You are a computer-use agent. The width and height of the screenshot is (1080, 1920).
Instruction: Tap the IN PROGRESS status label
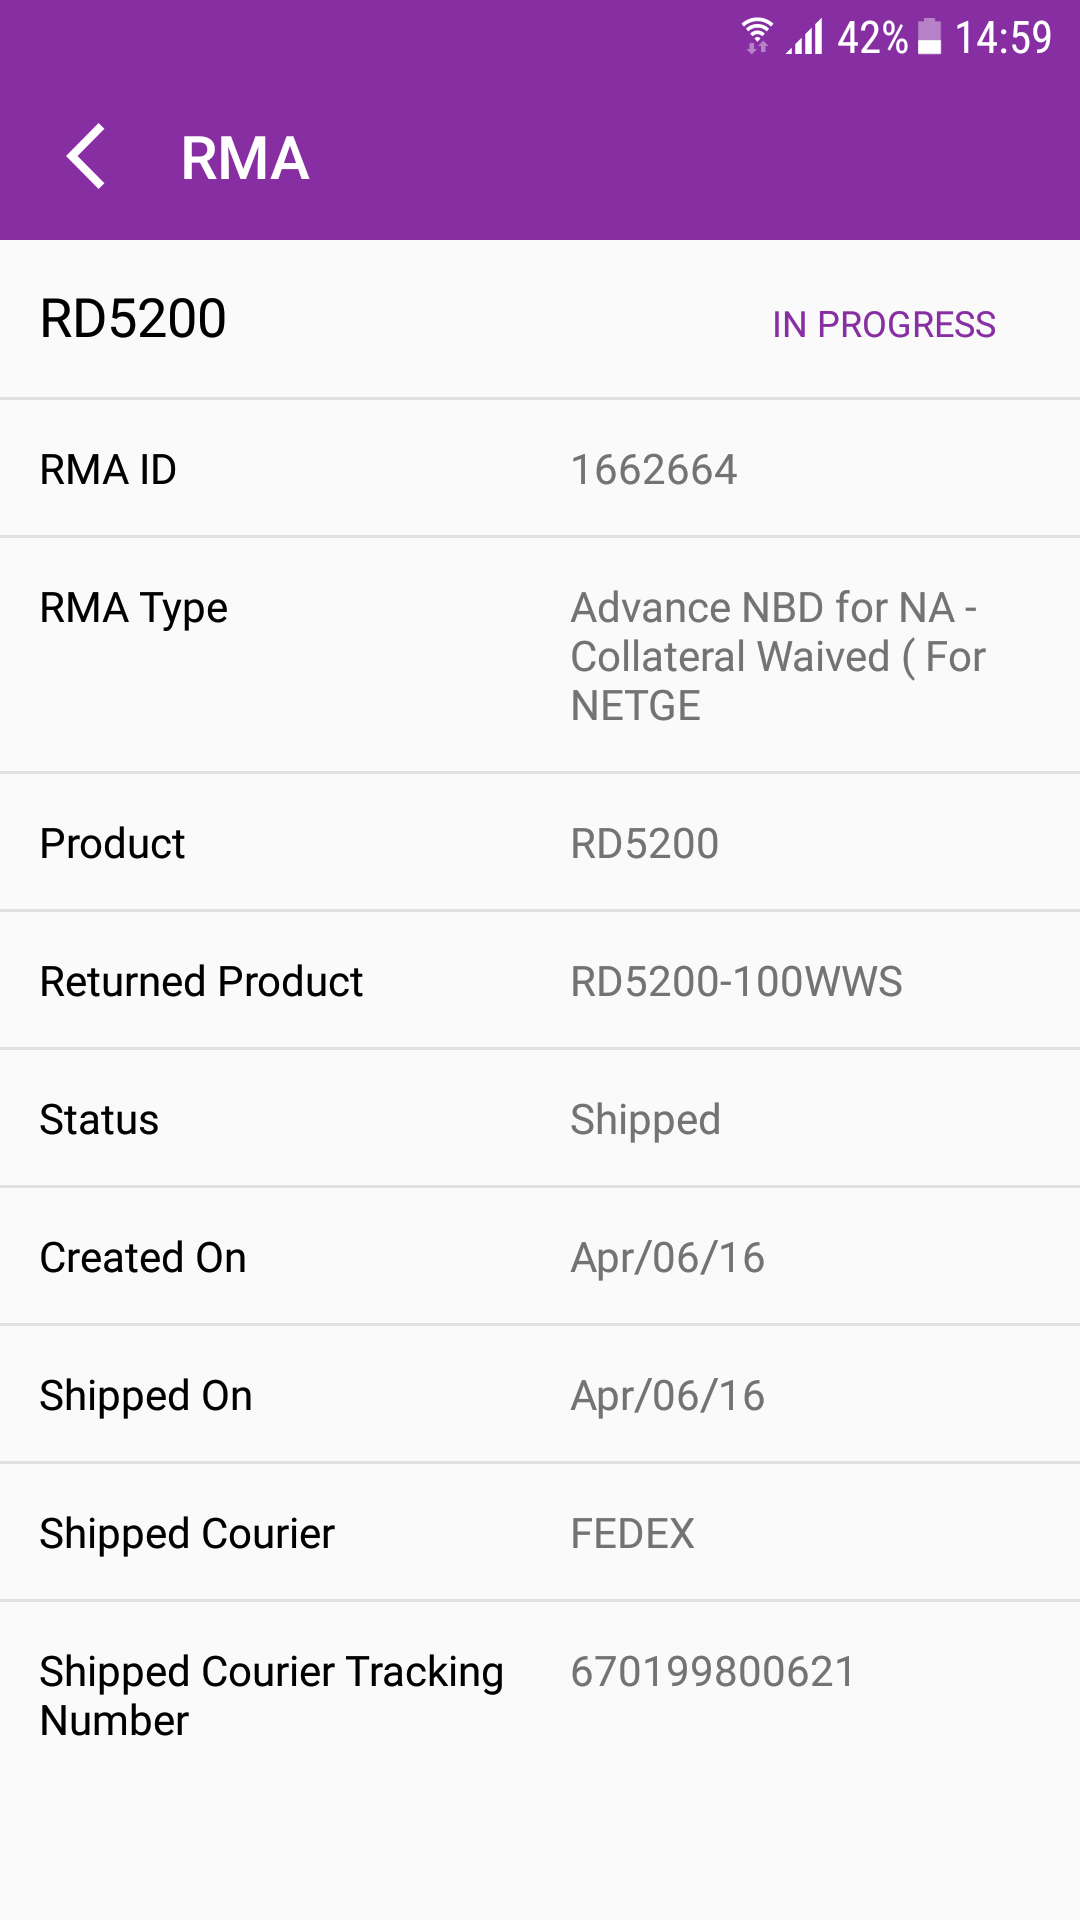tap(884, 324)
